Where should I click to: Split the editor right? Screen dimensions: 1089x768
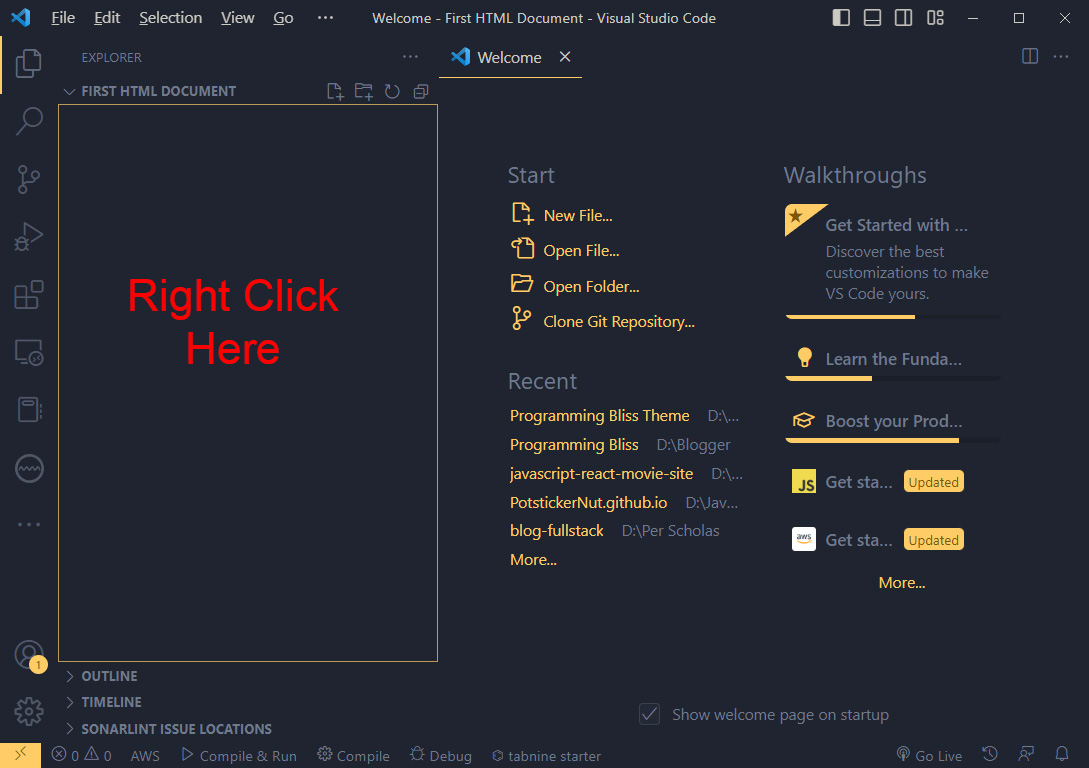pyautogui.click(x=1030, y=56)
